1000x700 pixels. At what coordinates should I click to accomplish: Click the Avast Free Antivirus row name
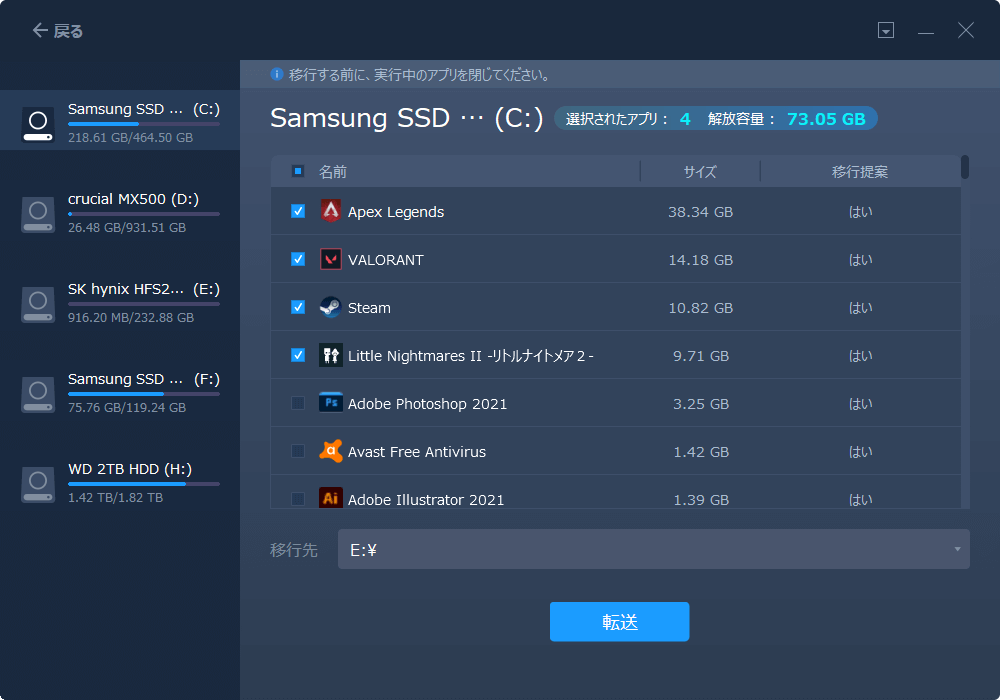pos(417,452)
